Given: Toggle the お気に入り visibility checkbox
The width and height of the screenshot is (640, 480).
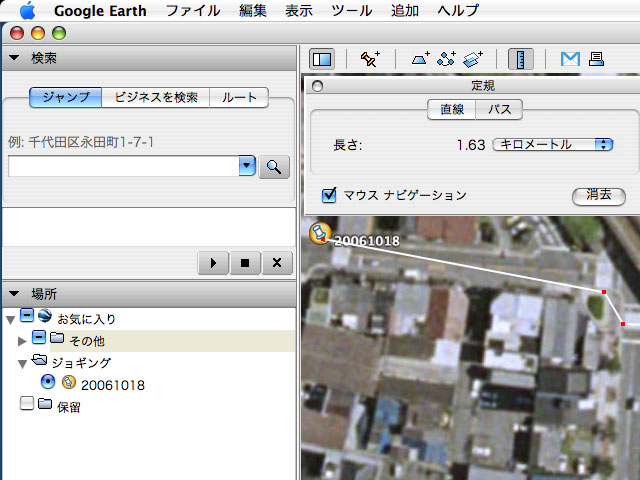Looking at the screenshot, I should click(x=27, y=316).
